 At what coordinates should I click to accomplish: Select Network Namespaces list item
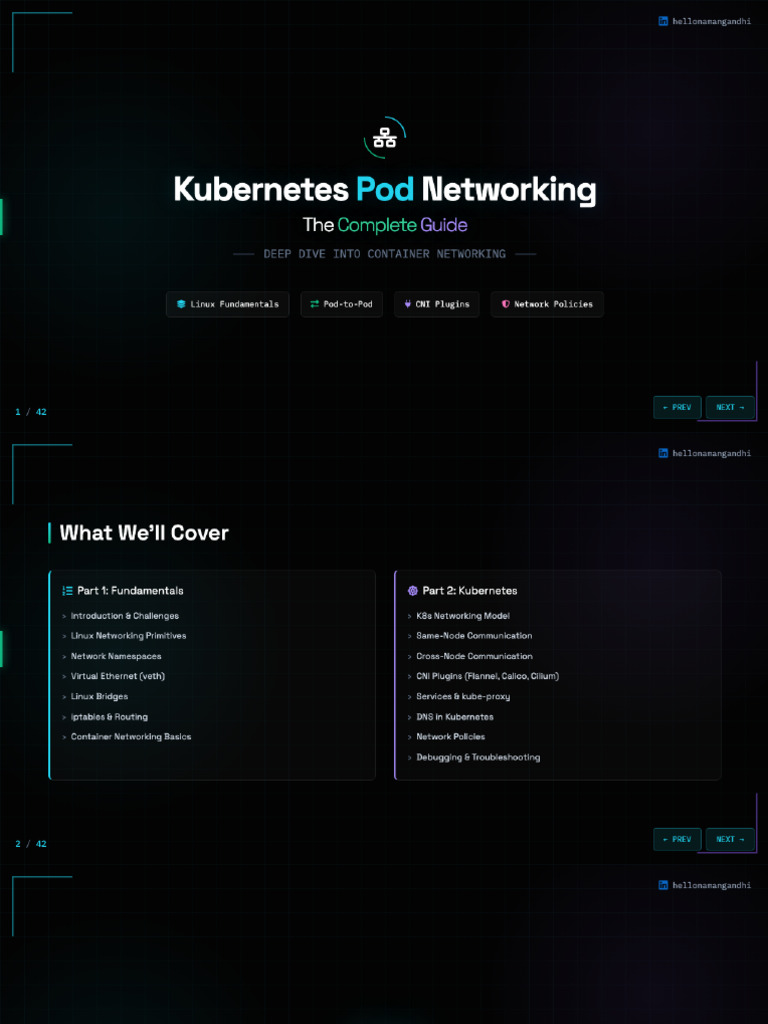(116, 656)
